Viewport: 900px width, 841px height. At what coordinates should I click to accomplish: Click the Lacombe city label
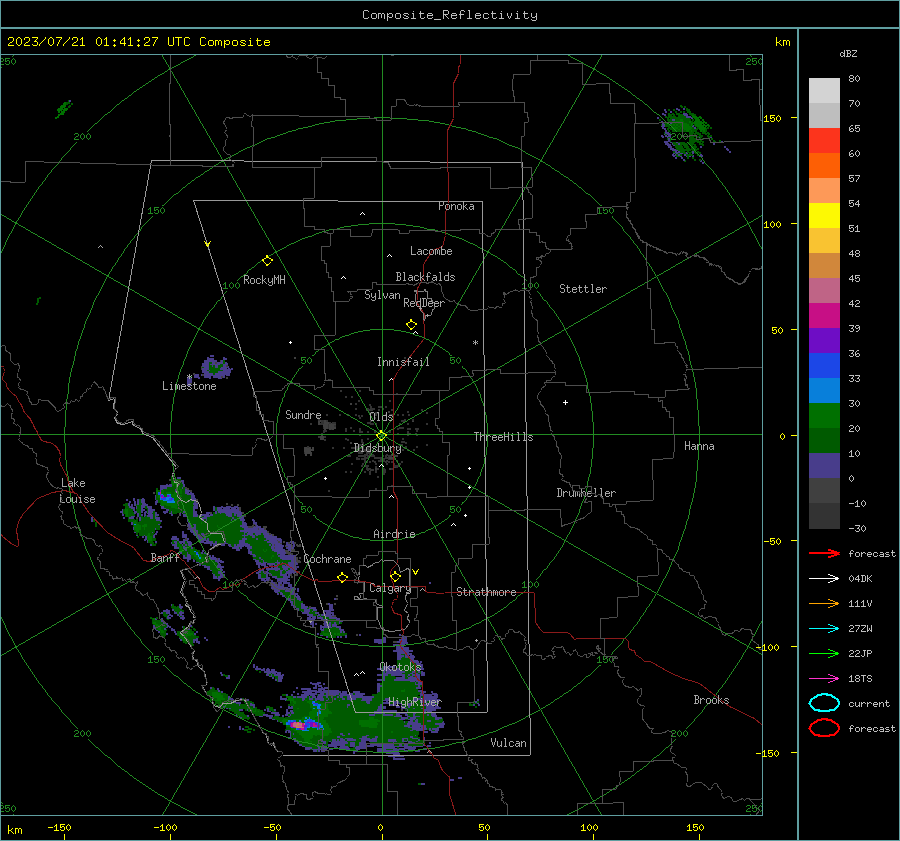431,251
